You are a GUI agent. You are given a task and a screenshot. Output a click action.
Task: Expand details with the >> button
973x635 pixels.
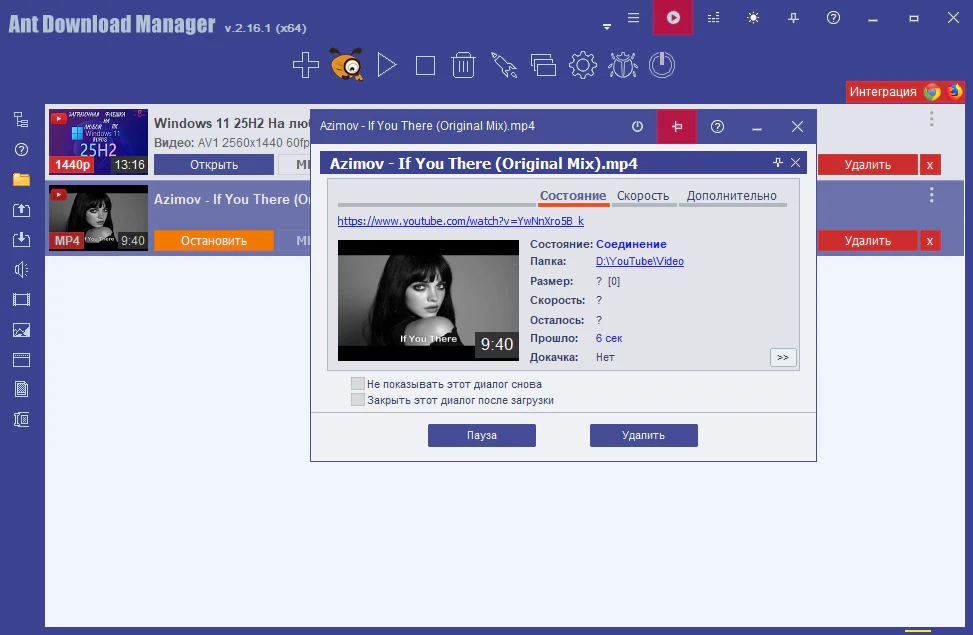[x=783, y=357]
